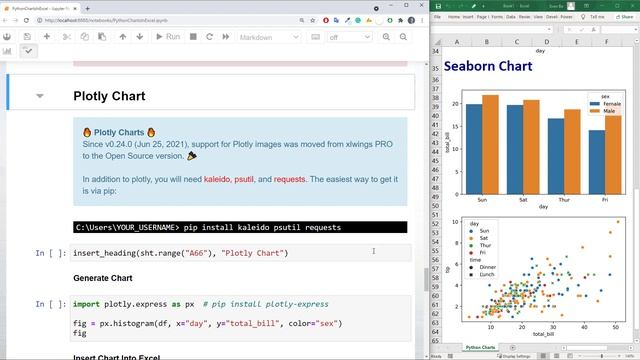The width and height of the screenshot is (640, 360).
Task: Click the Seaborn Chart heading cell
Action: click(x=488, y=66)
